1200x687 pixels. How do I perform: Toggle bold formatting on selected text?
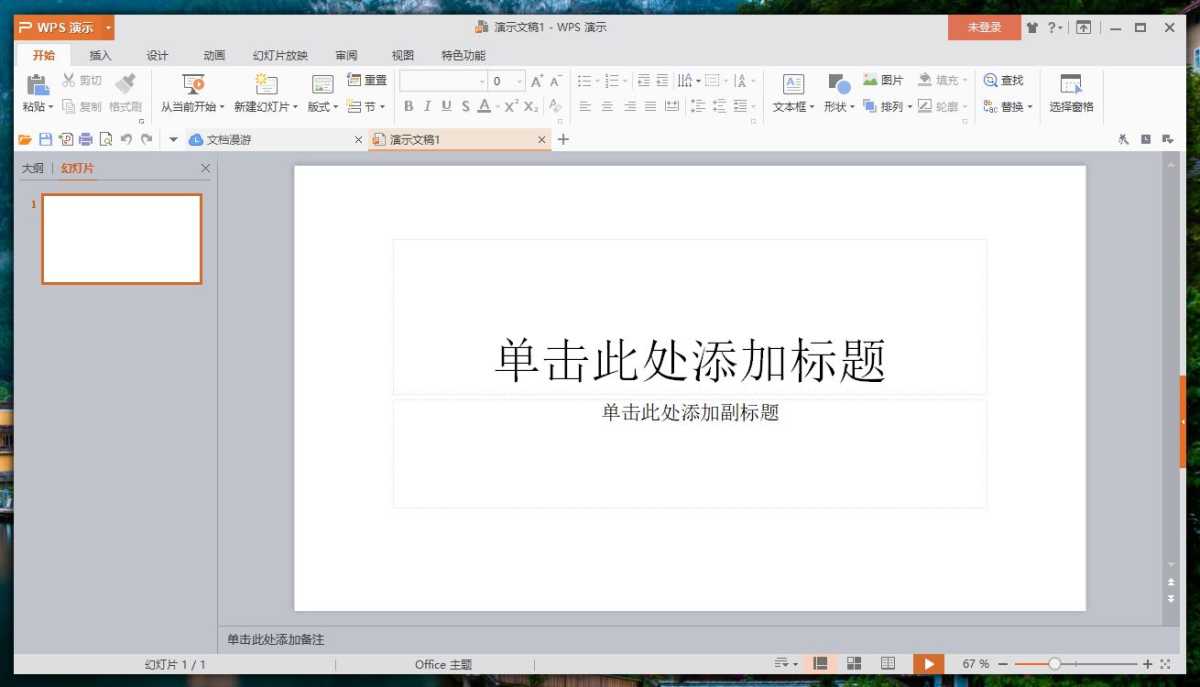[x=409, y=105]
